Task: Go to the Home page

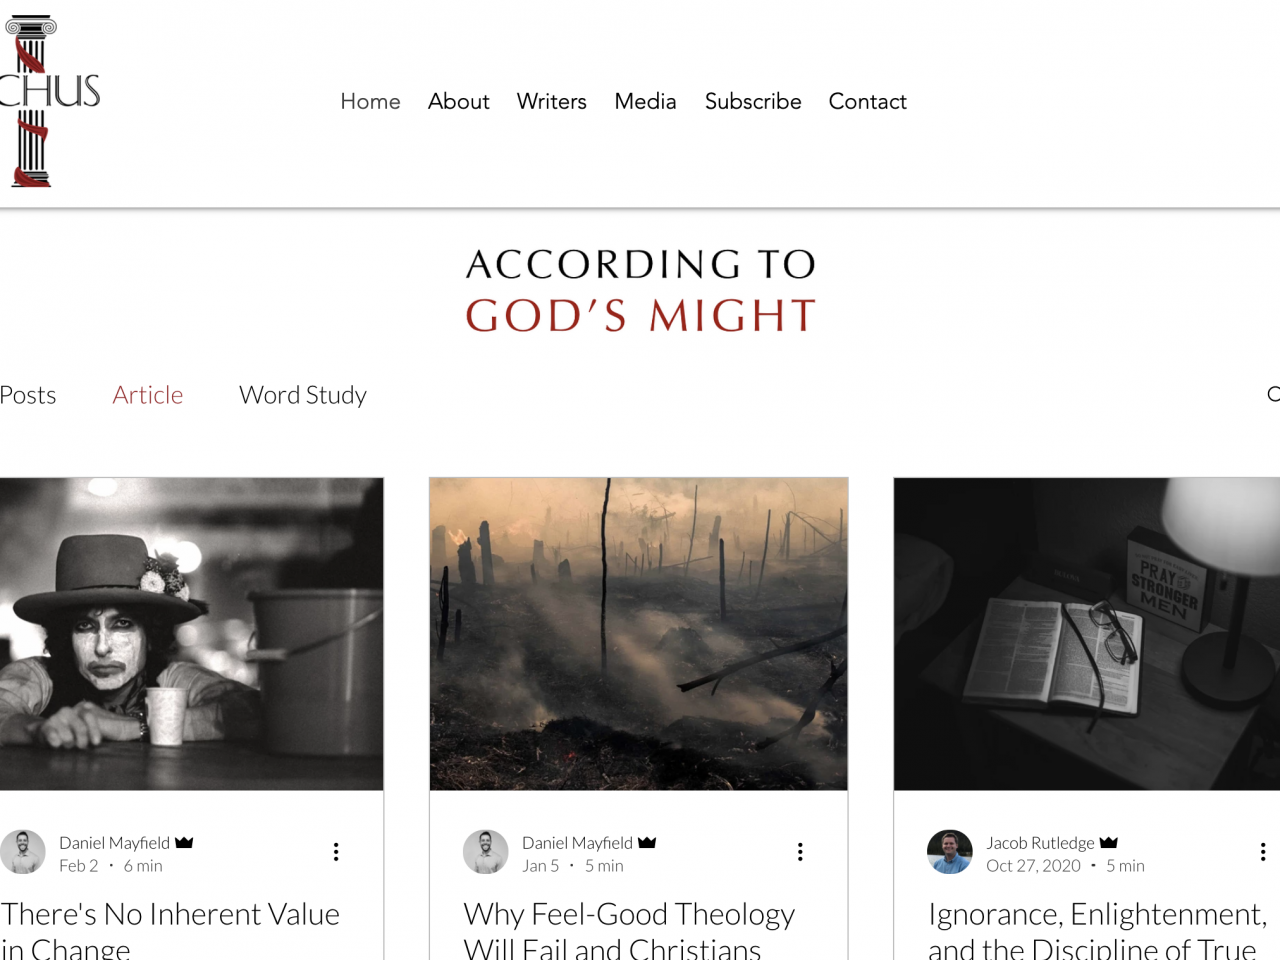Action: pos(370,101)
